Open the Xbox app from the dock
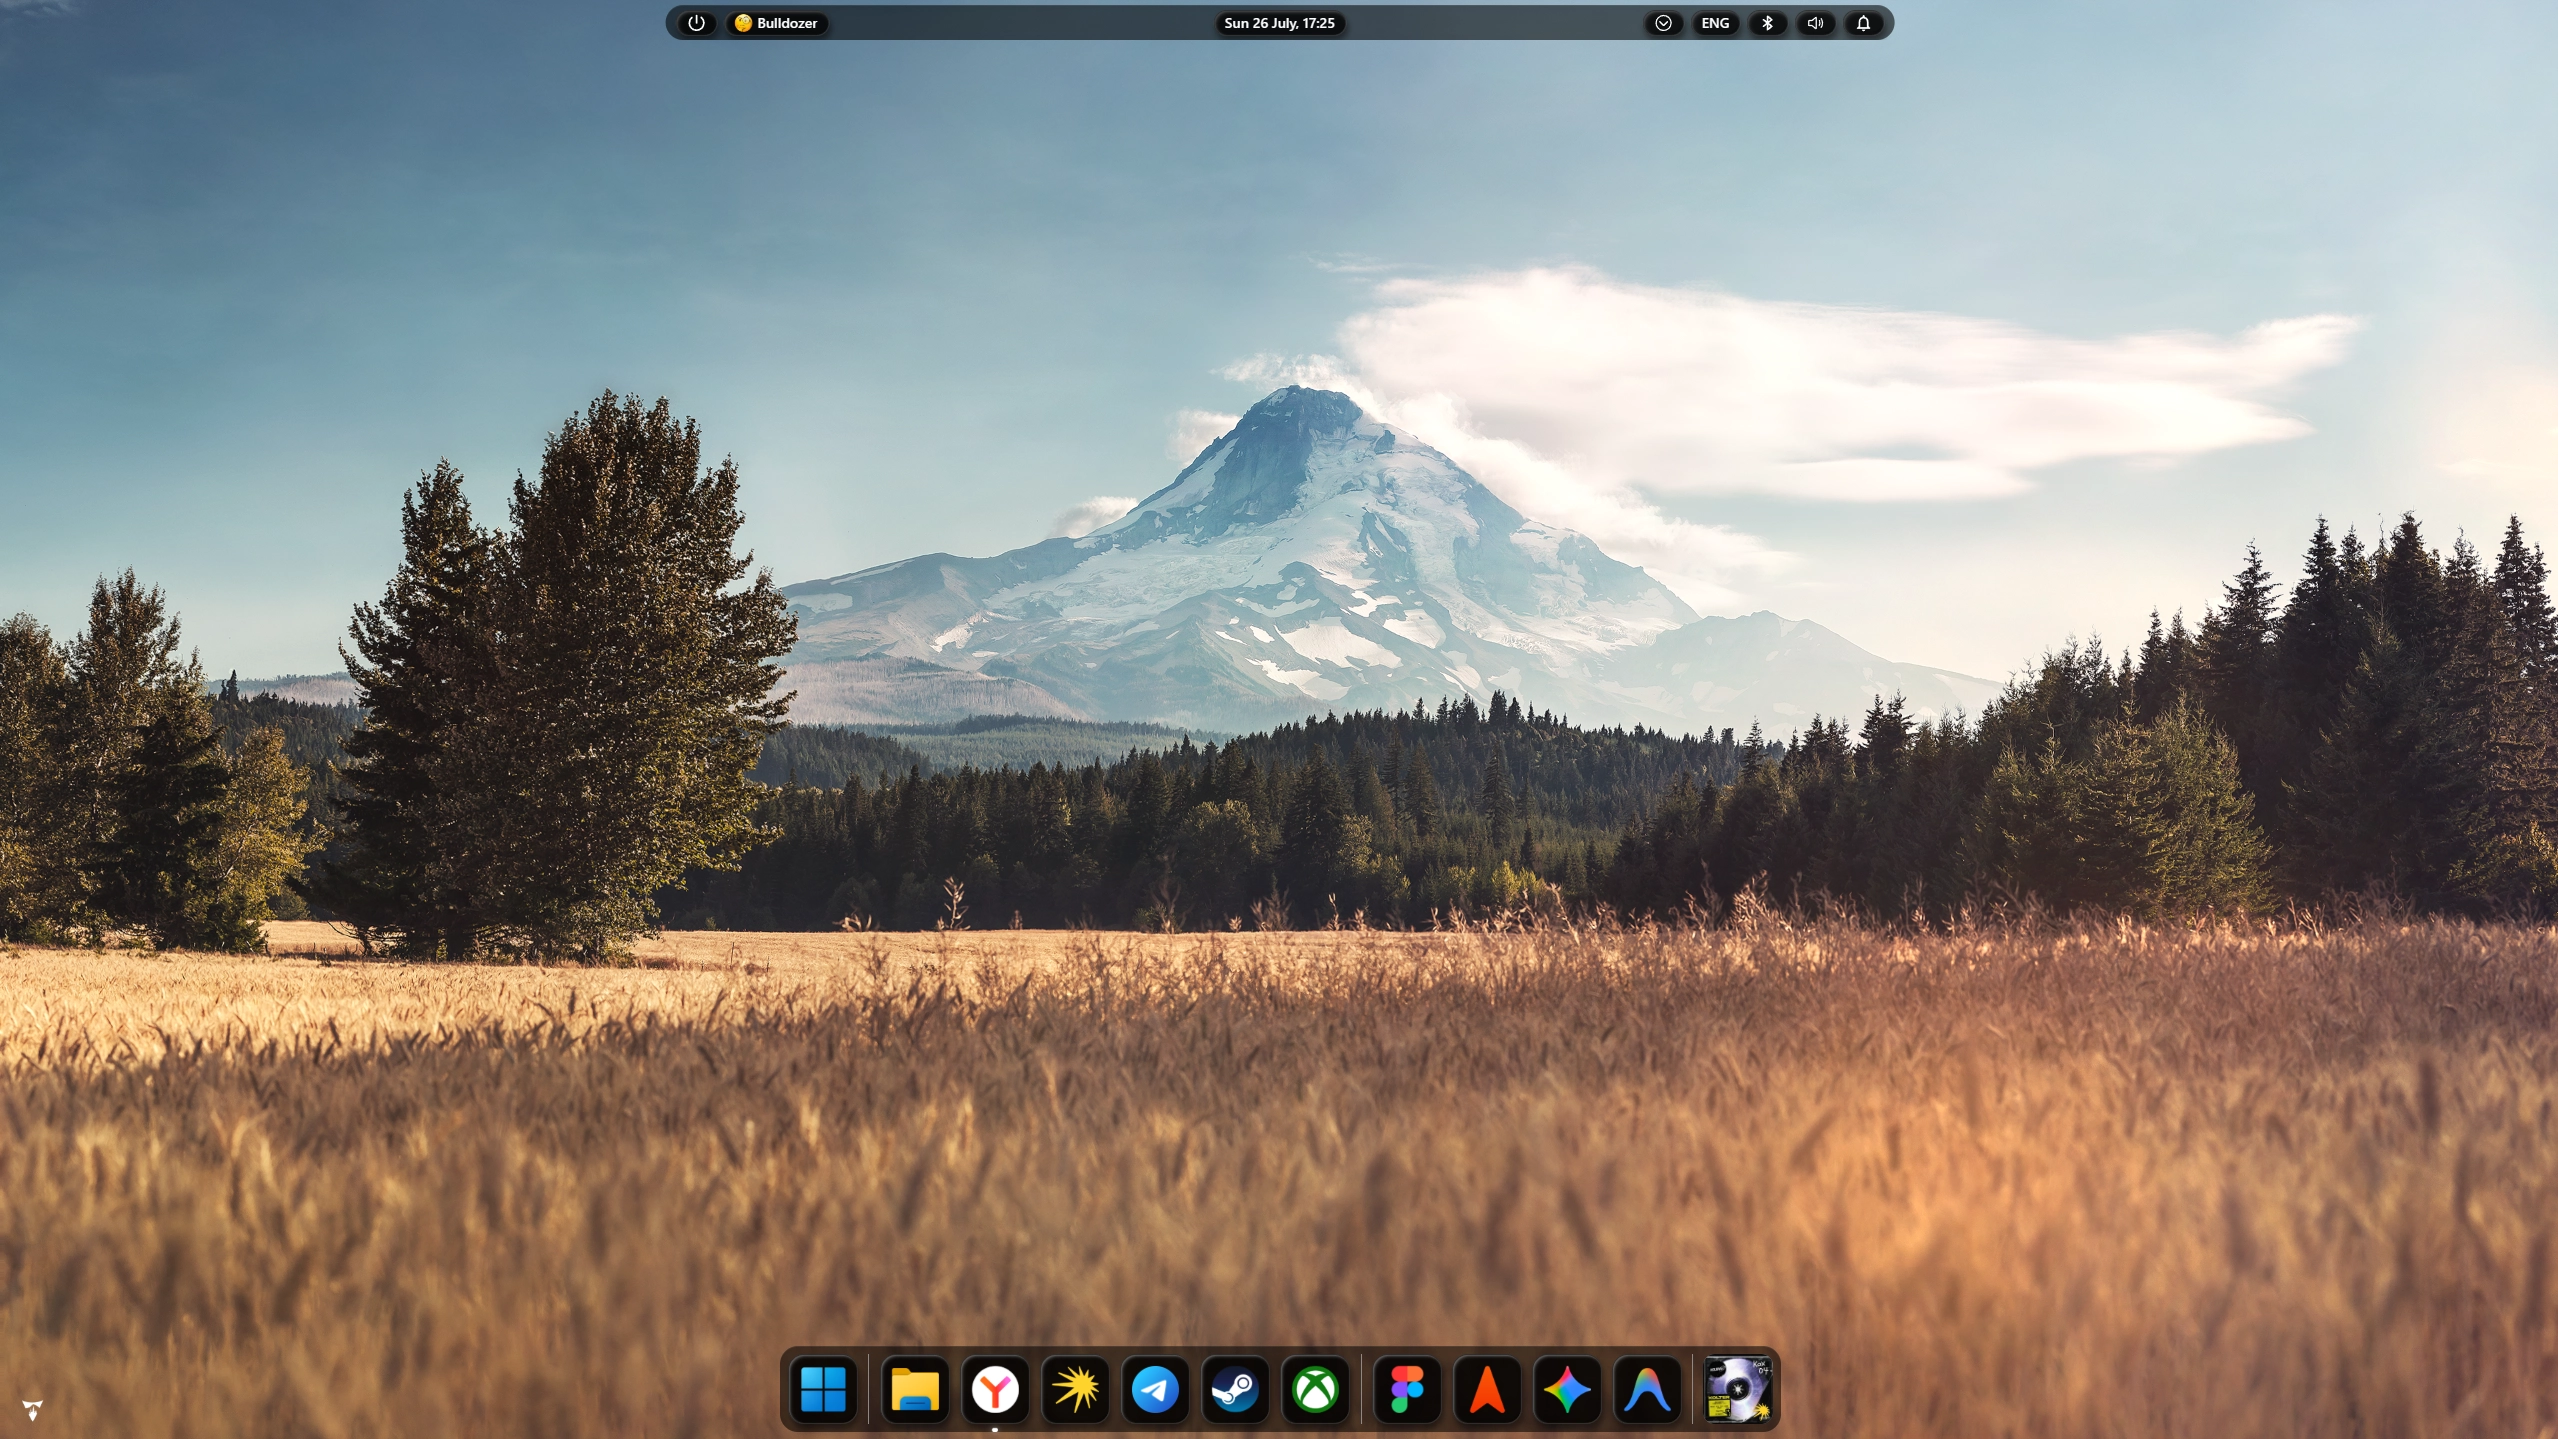The width and height of the screenshot is (2558, 1439). pos(1315,1389)
